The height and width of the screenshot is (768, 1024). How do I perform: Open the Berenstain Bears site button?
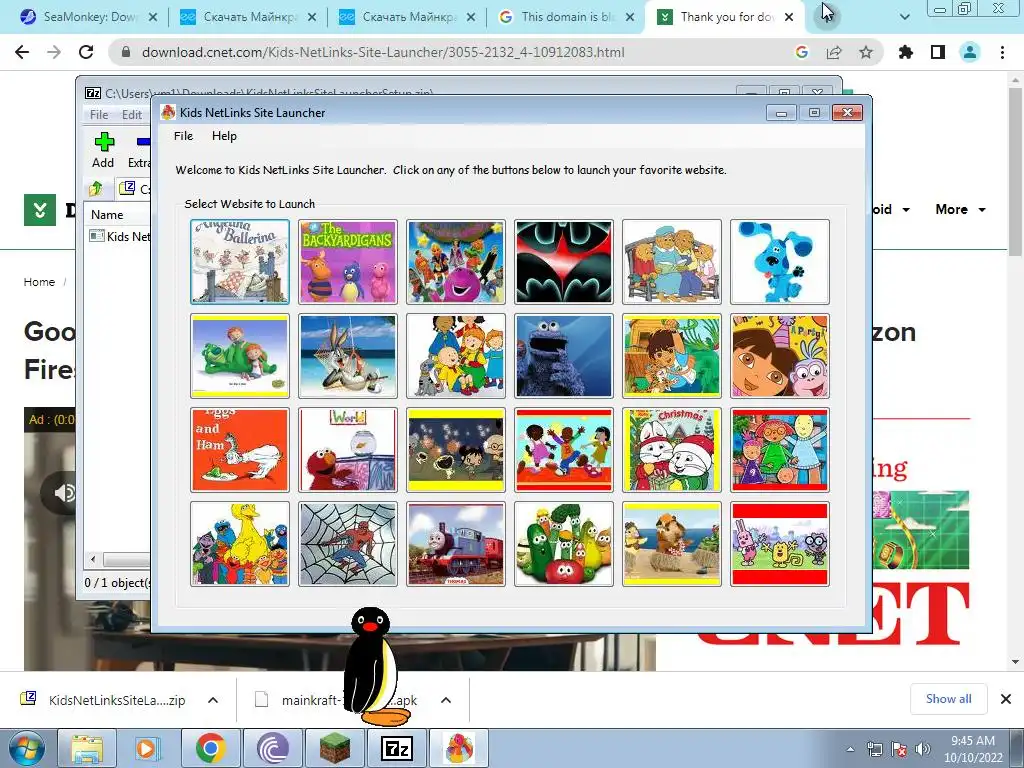tap(672, 262)
